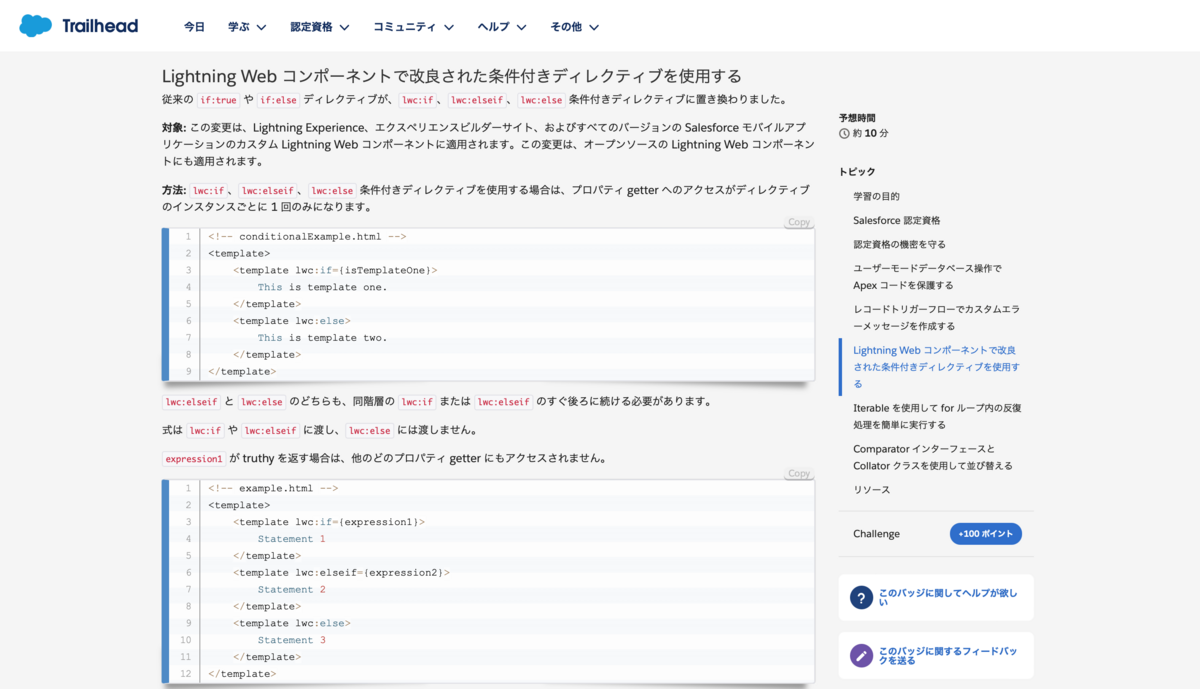Viewport: 1200px width, 689px height.
Task: Click the Trailhead cloud logo
Action: point(36,26)
